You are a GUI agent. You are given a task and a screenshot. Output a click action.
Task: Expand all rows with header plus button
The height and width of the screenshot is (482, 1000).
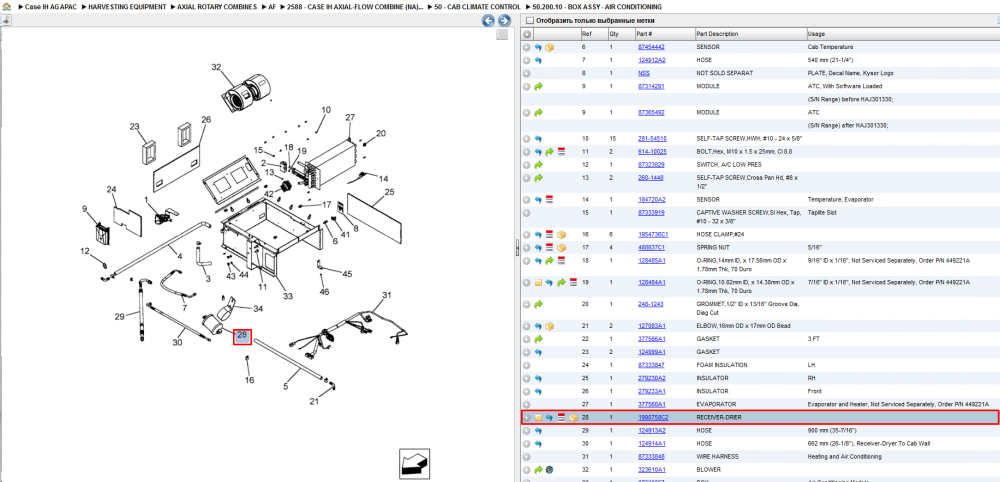click(527, 34)
